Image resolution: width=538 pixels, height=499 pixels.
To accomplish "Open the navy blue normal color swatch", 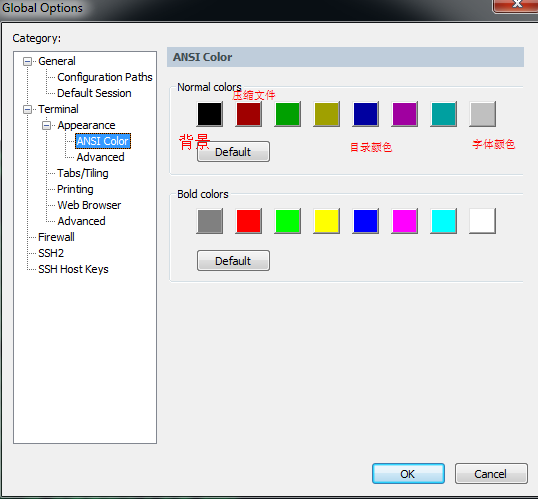I will 365,114.
